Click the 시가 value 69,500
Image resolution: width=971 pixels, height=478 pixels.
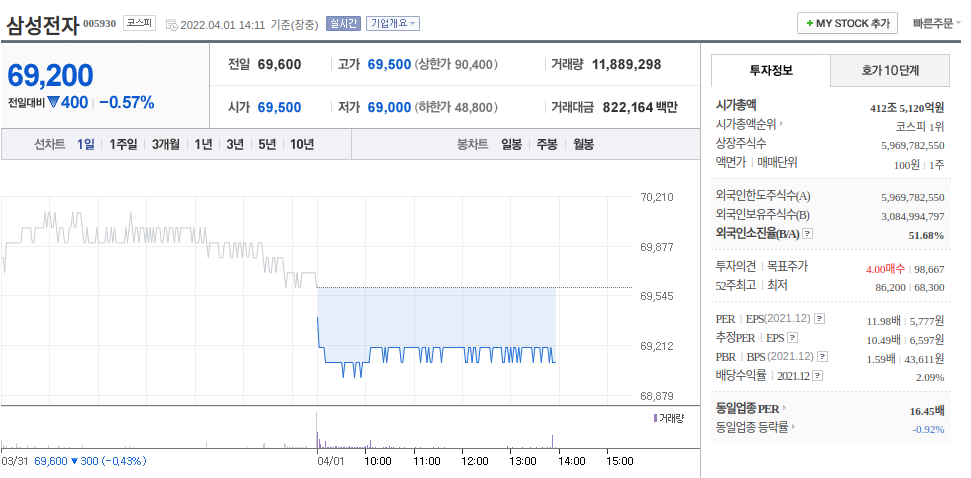pyautogui.click(x=279, y=108)
